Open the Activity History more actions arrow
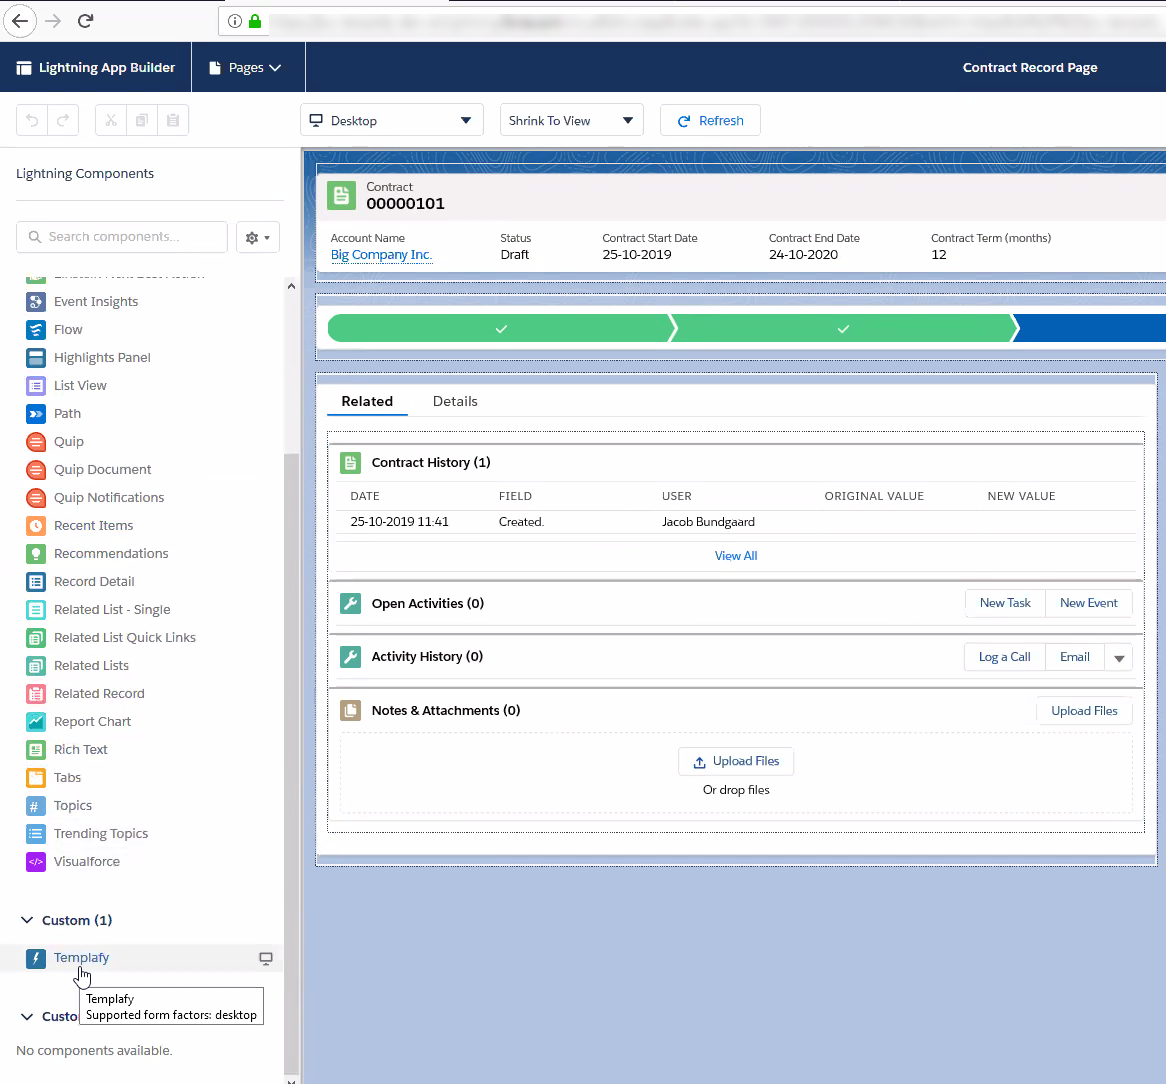This screenshot has height=1084, width=1166. point(1118,658)
